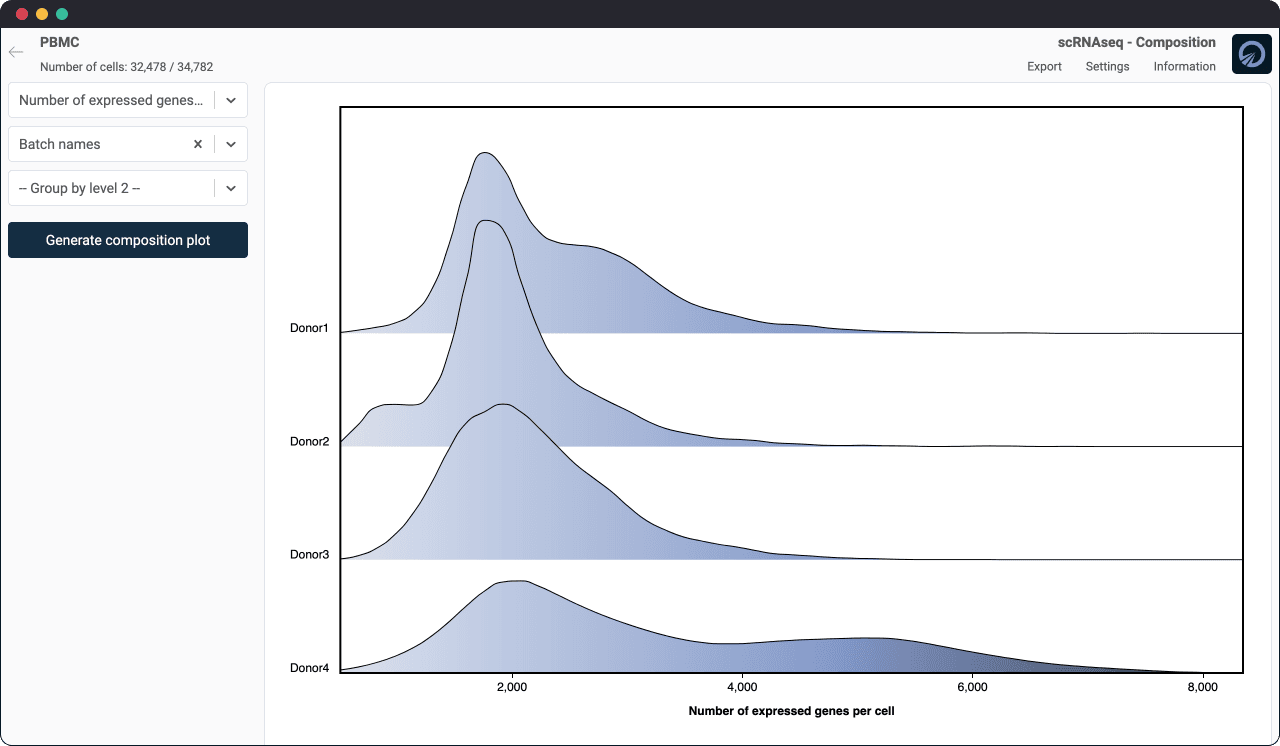This screenshot has height=746, width=1280.
Task: Click the yellow minimize window button
Action: (x=42, y=14)
